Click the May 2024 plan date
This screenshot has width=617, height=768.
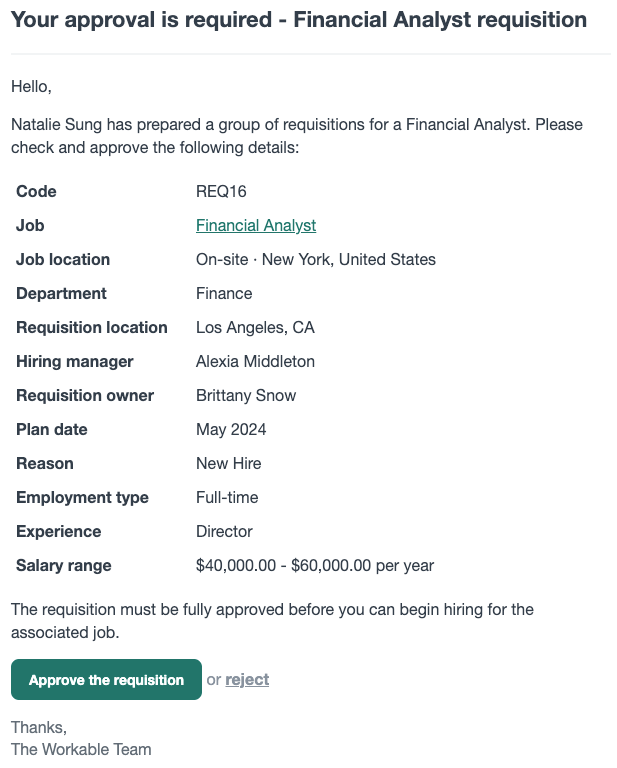pyautogui.click(x=231, y=430)
